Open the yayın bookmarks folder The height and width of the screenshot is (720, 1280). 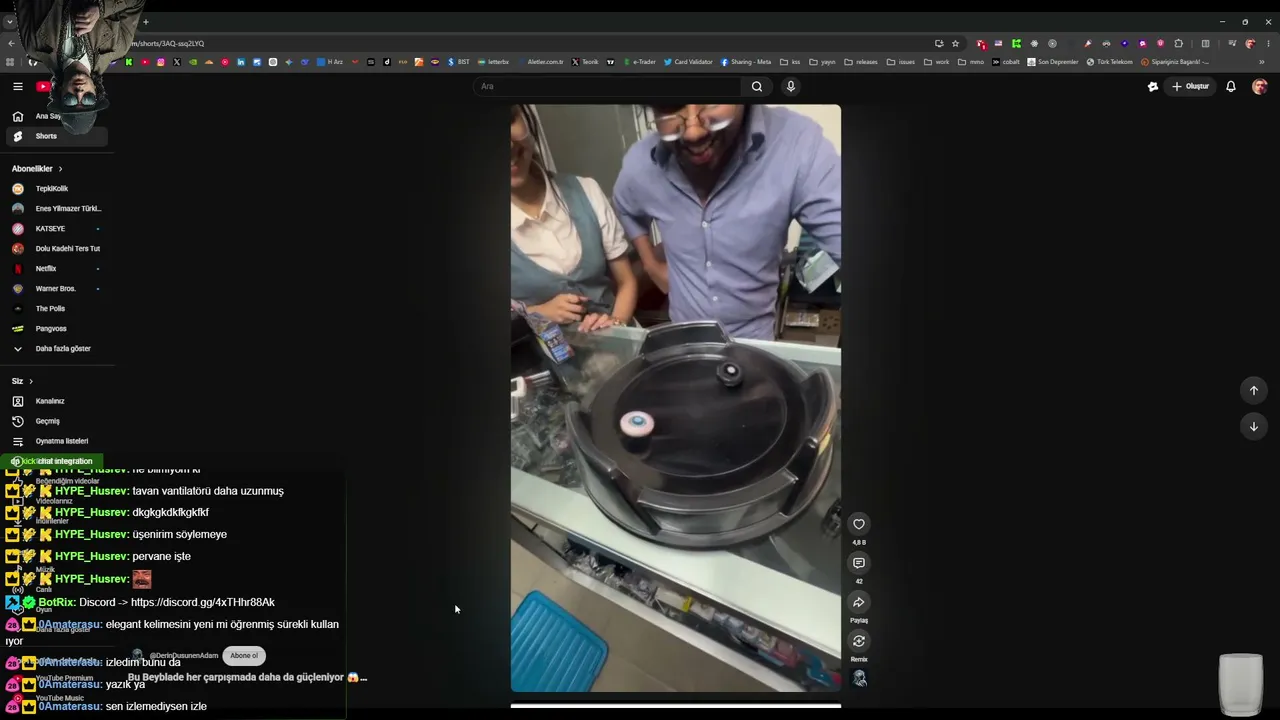pos(822,62)
